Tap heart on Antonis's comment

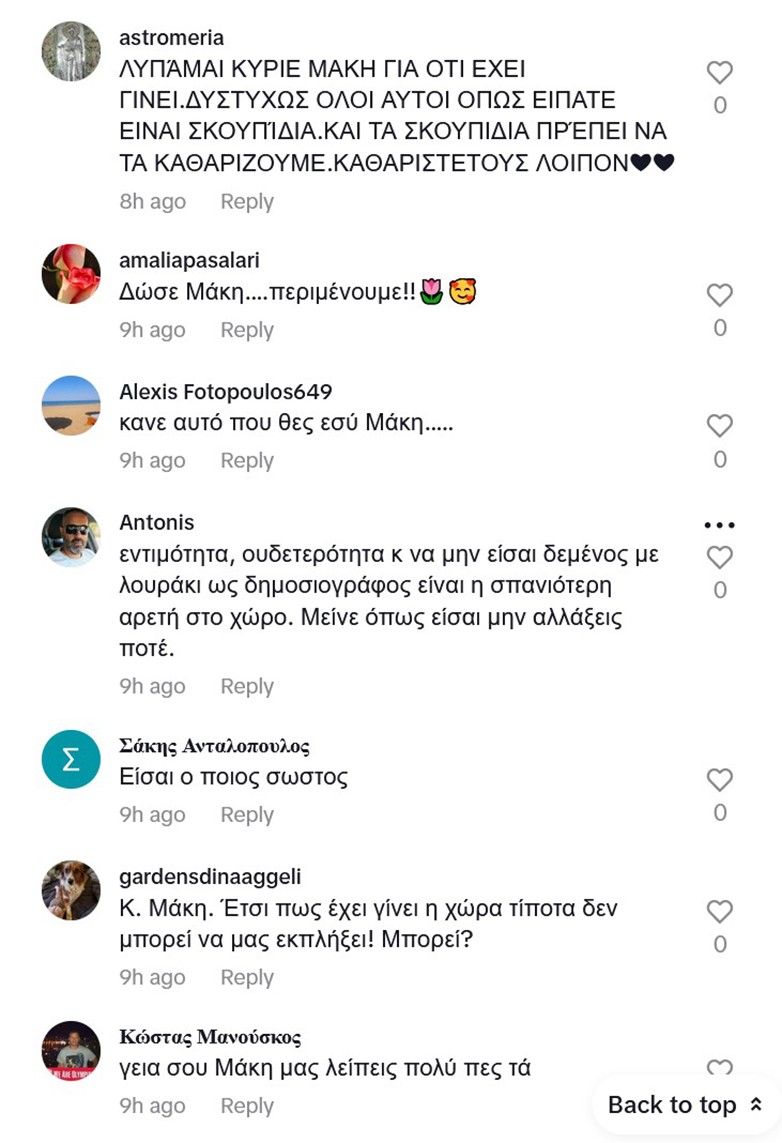[x=720, y=558]
